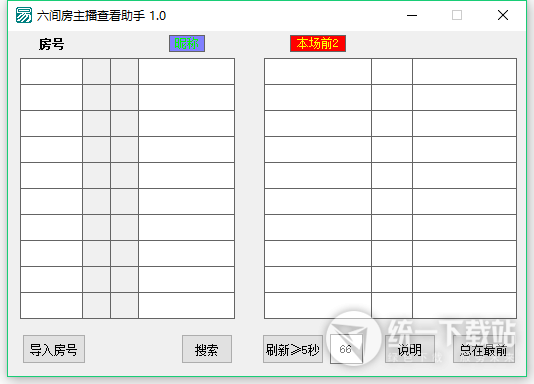Close the 六间房主播查看助手 window
This screenshot has width=534, height=384.
[x=503, y=15]
